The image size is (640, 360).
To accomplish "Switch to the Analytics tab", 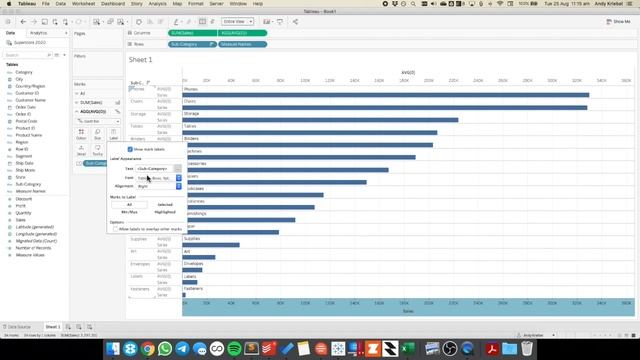I will point(39,33).
